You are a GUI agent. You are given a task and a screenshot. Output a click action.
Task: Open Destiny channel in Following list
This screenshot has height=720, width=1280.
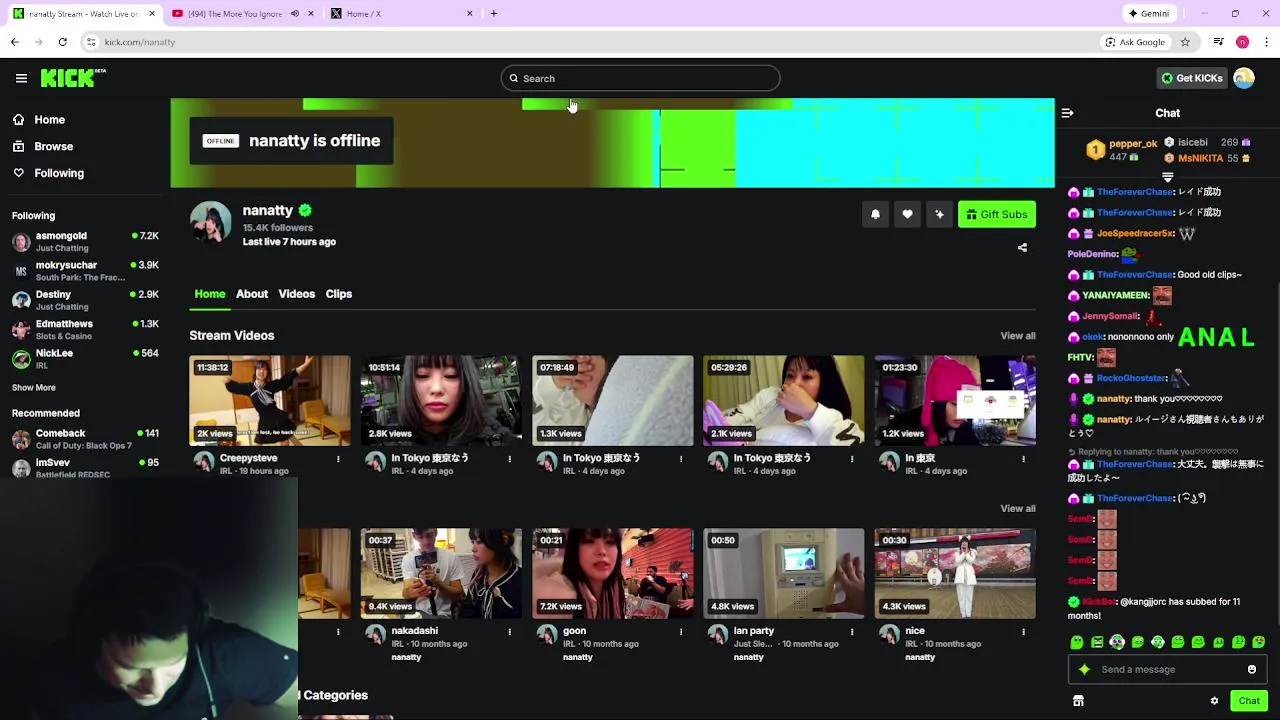[x=85, y=300]
